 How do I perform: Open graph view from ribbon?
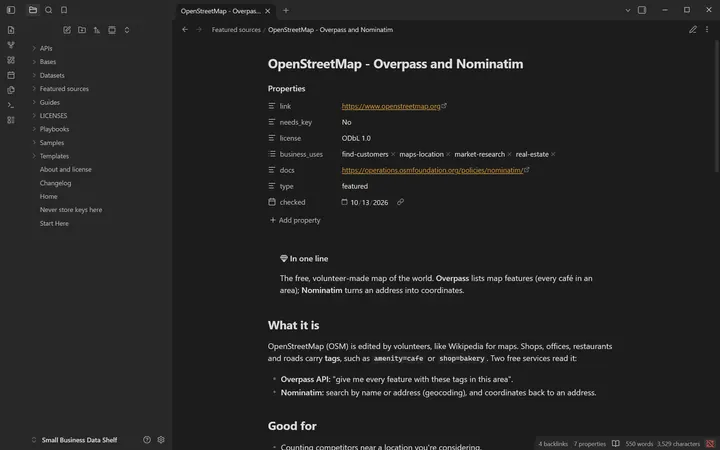tap(11, 45)
